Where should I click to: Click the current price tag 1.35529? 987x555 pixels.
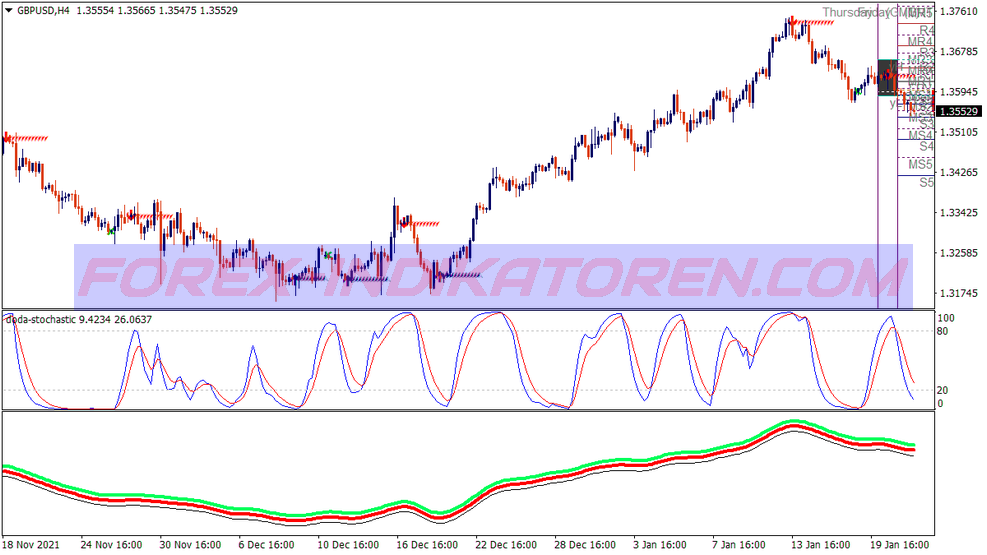959,111
